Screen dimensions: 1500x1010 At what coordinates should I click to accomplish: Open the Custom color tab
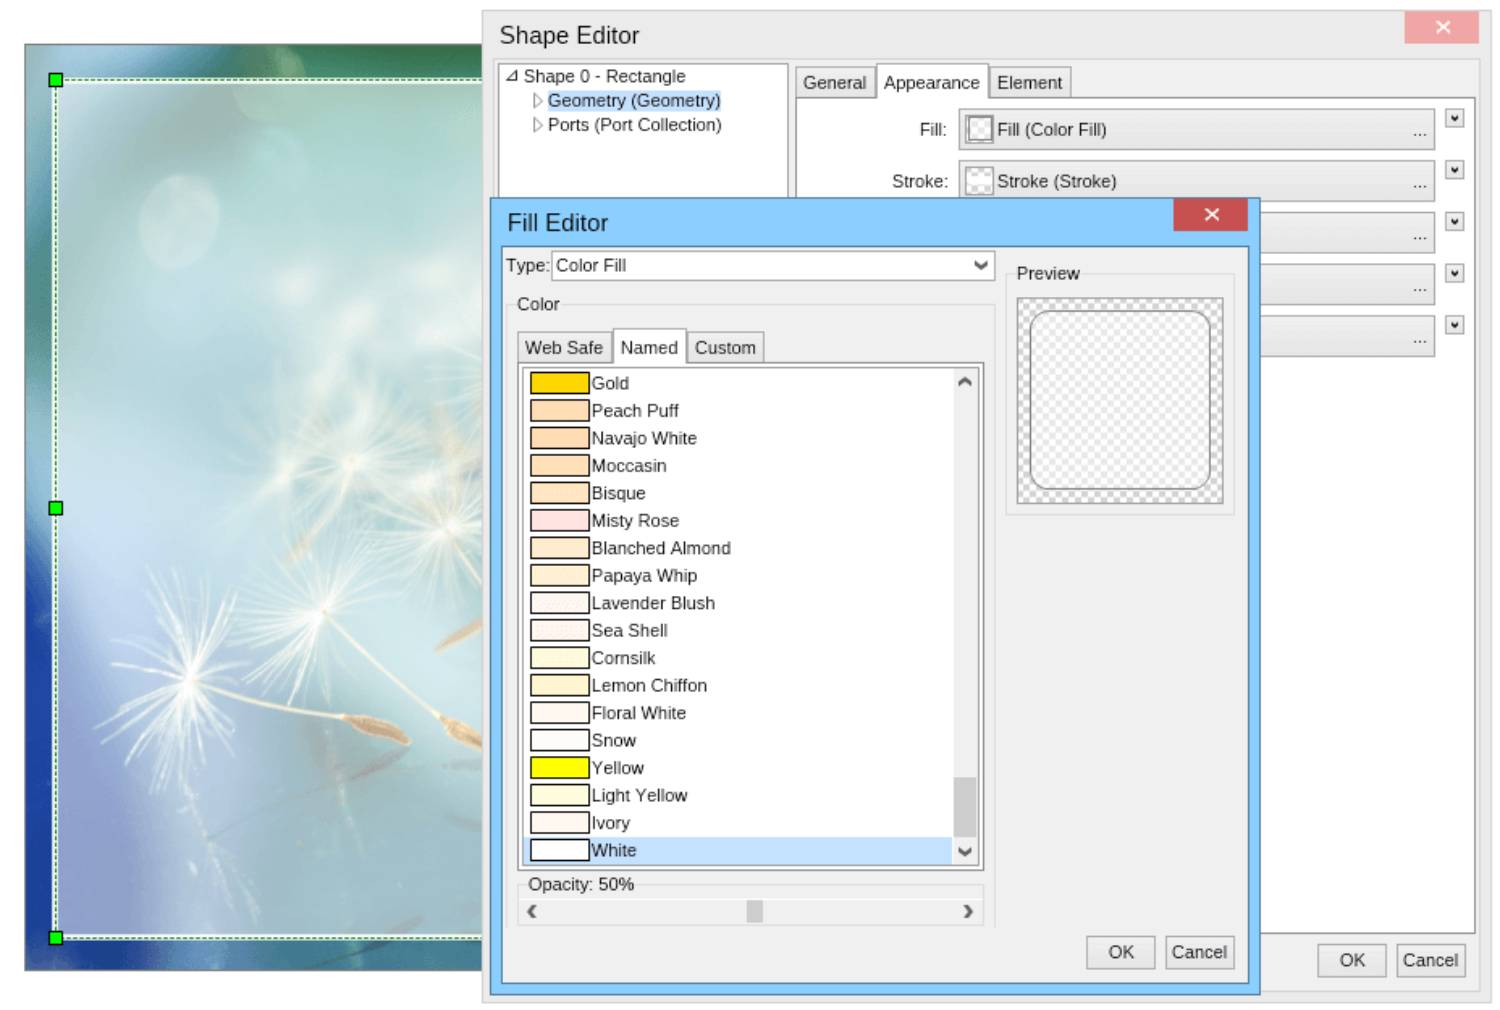click(x=725, y=347)
